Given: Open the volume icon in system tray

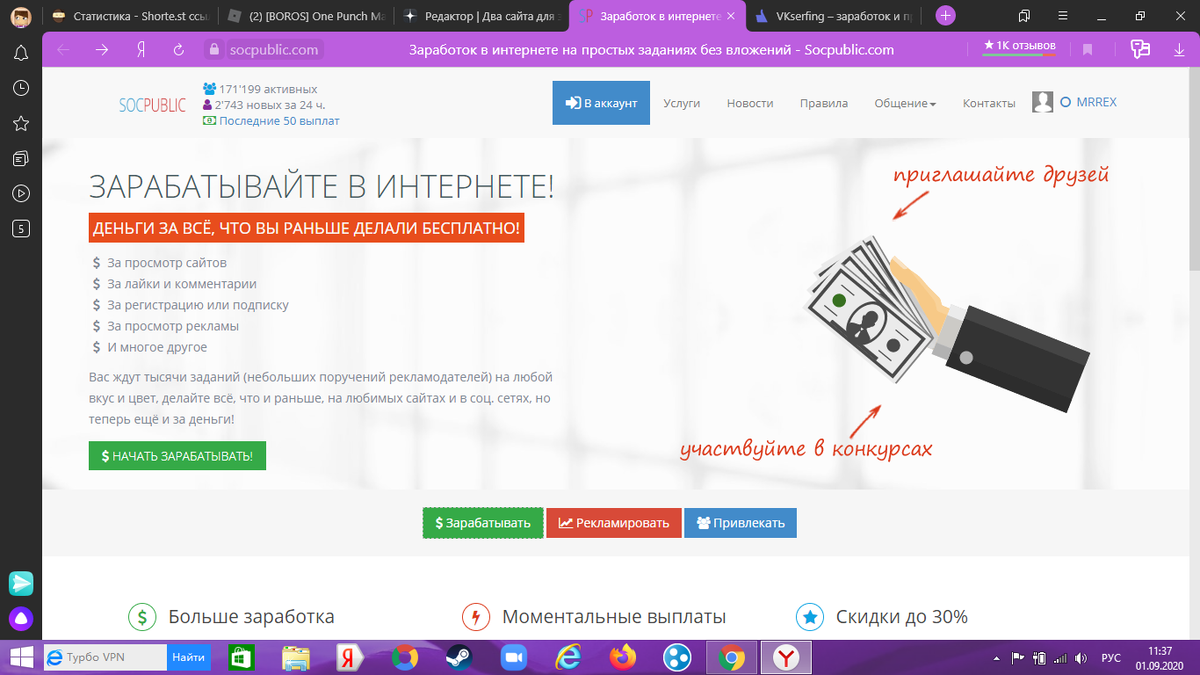Looking at the screenshot, I should tap(1079, 657).
